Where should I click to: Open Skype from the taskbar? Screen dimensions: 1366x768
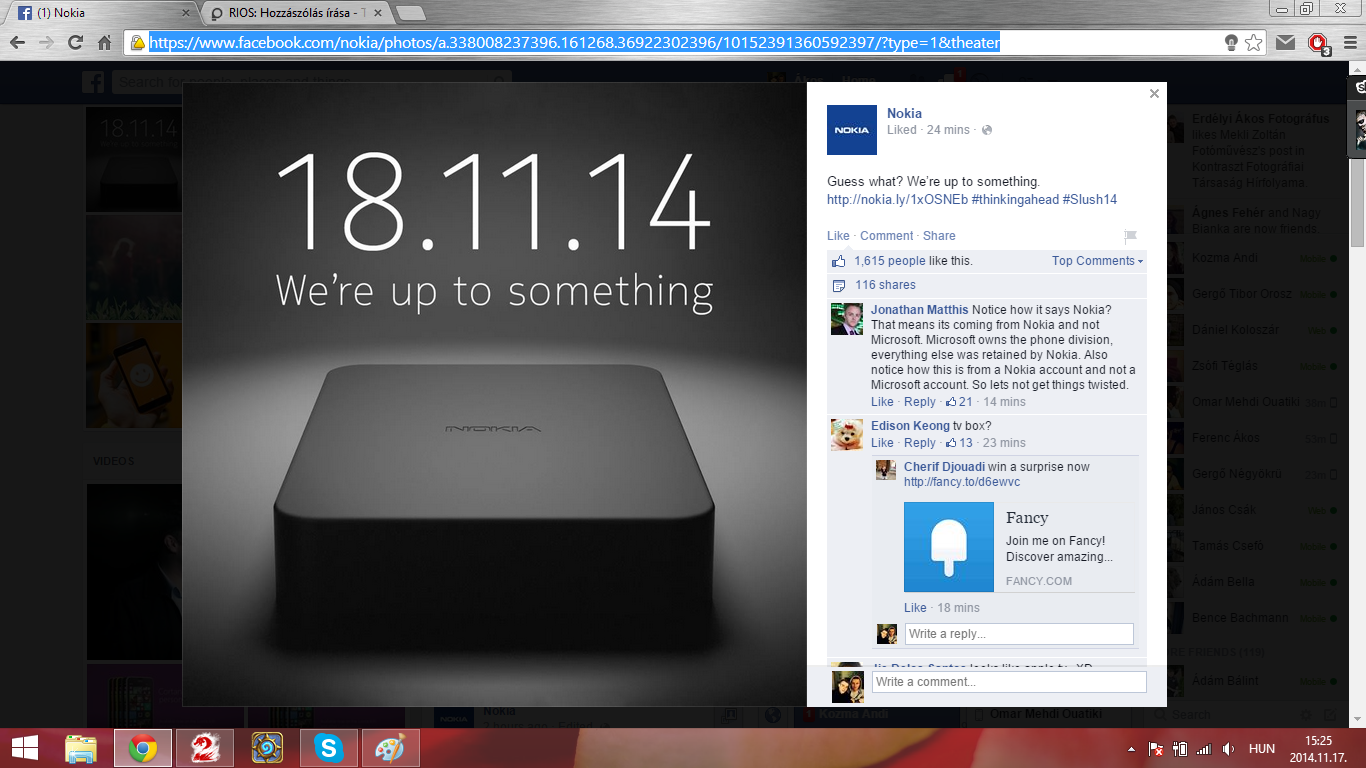point(329,748)
